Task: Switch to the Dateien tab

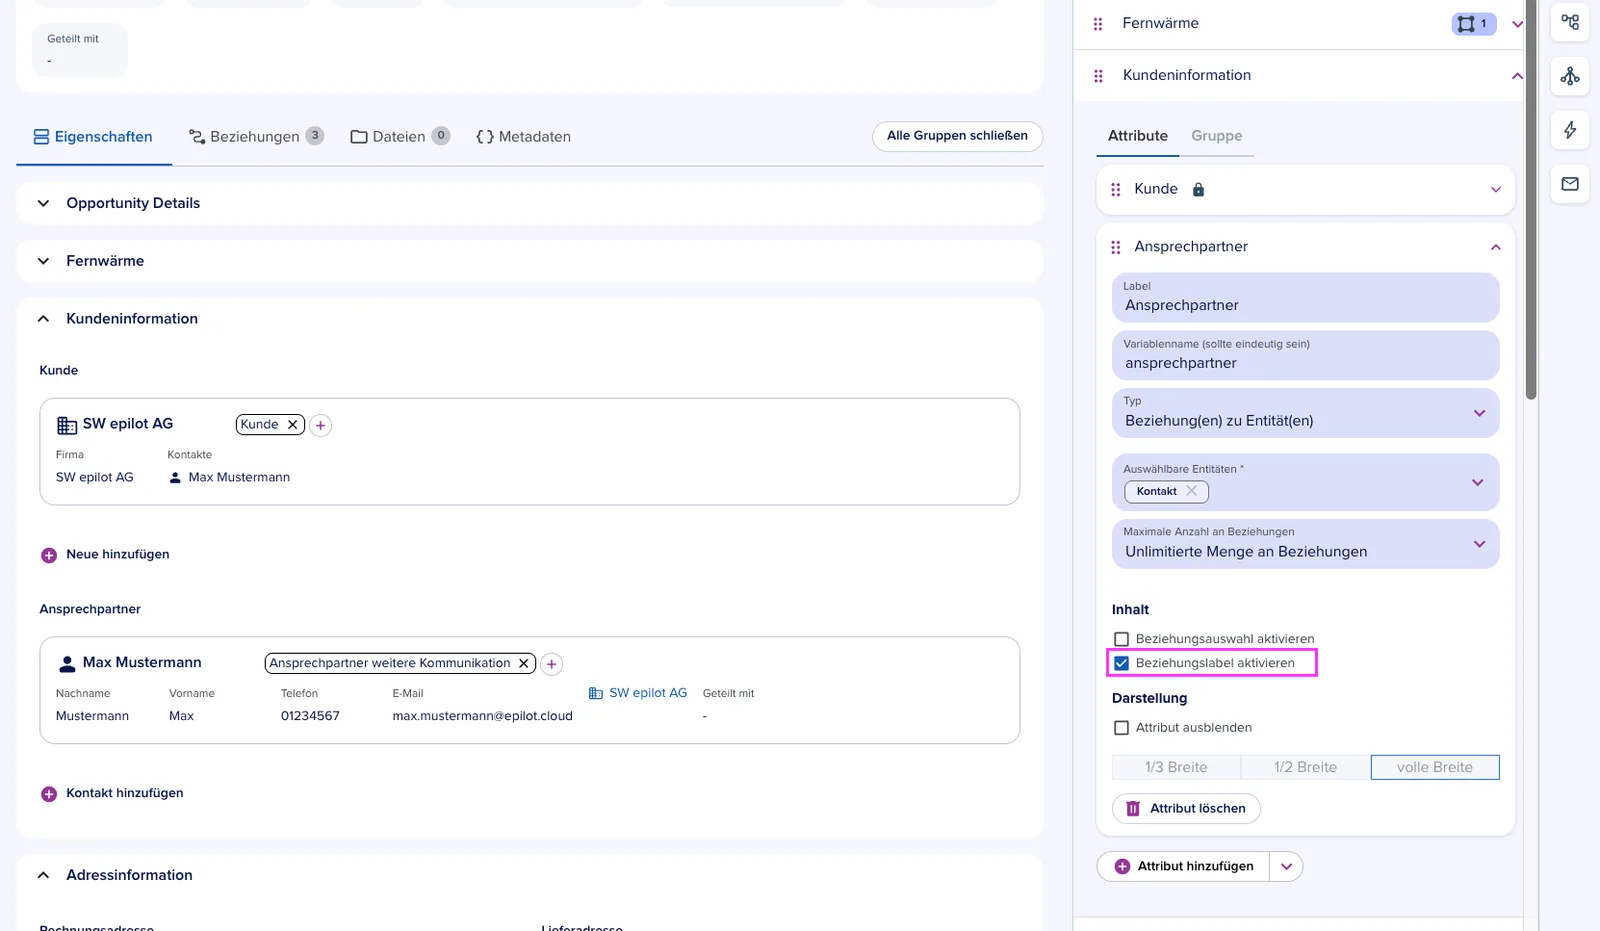Action: (x=400, y=137)
